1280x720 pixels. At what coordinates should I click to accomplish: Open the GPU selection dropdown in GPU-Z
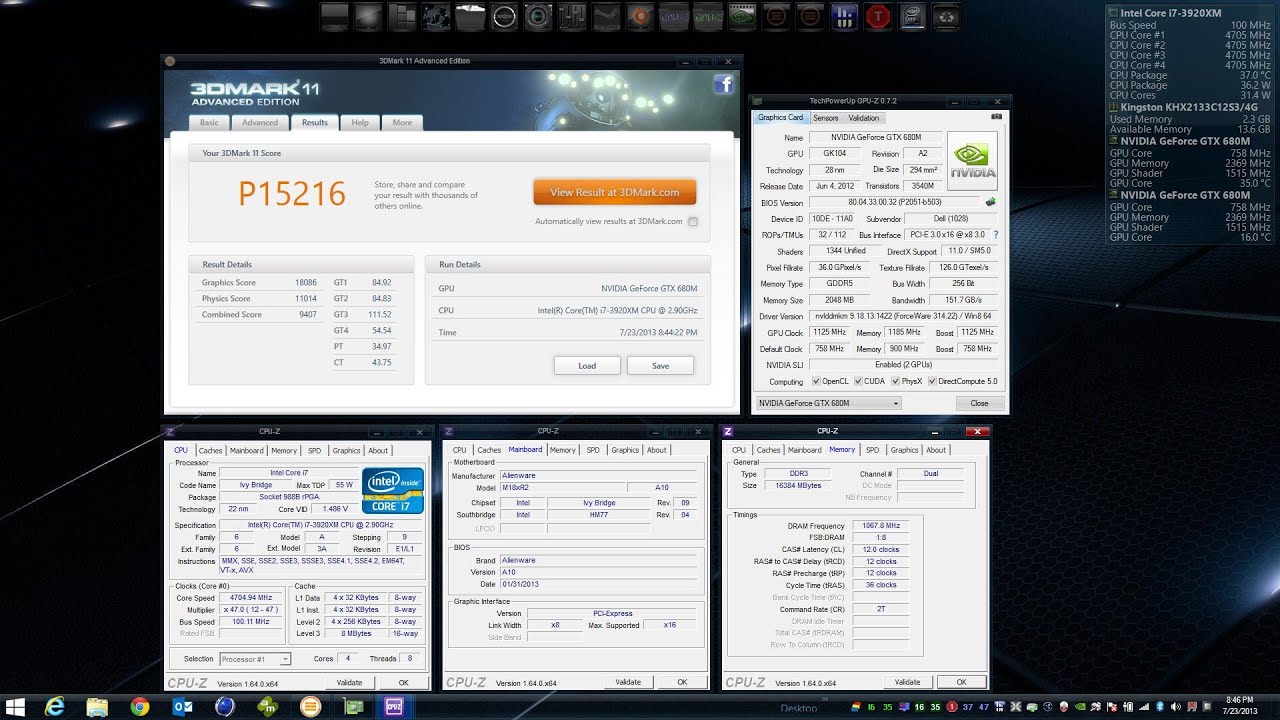[828, 403]
